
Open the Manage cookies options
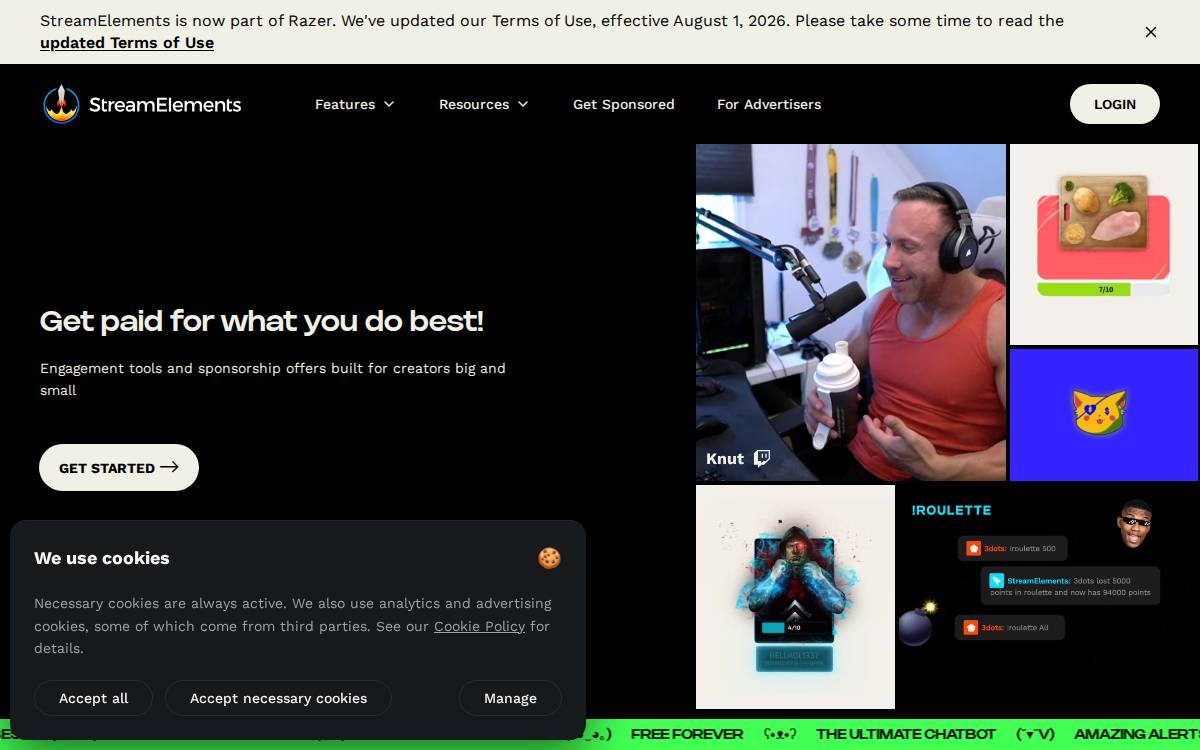pos(510,698)
